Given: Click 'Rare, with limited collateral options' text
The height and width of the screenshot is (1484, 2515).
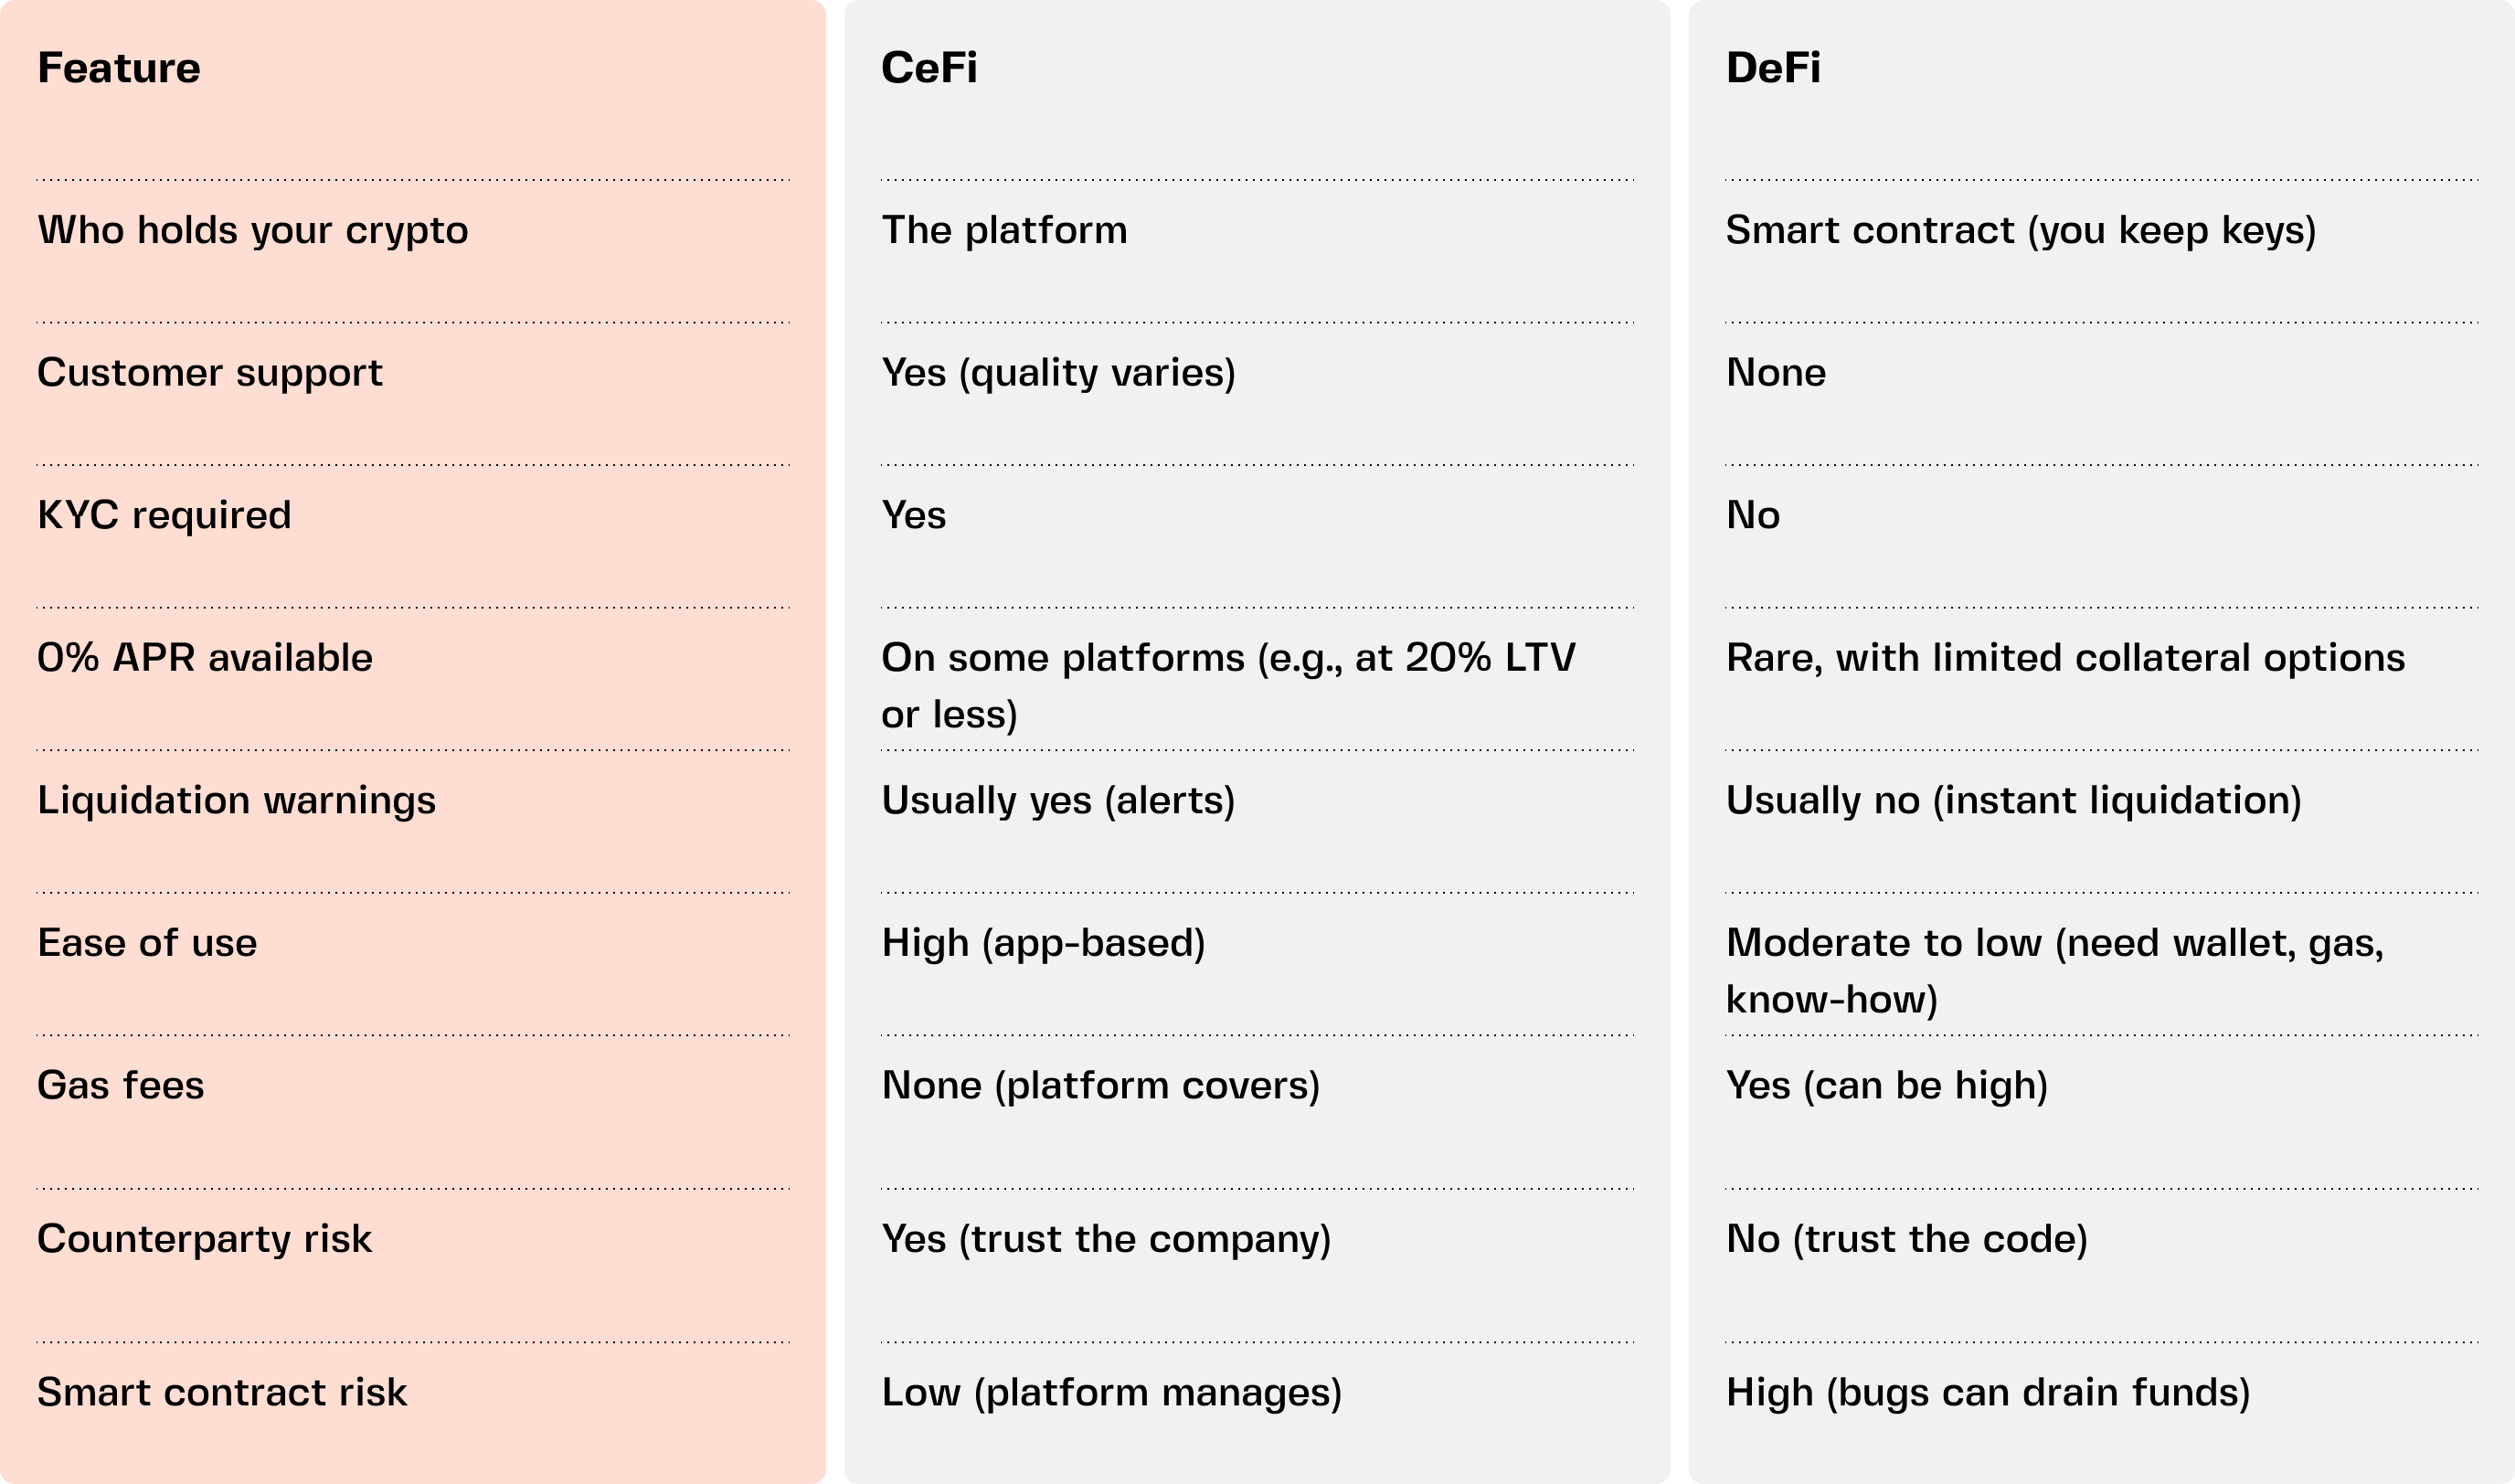Looking at the screenshot, I should [x=2065, y=657].
